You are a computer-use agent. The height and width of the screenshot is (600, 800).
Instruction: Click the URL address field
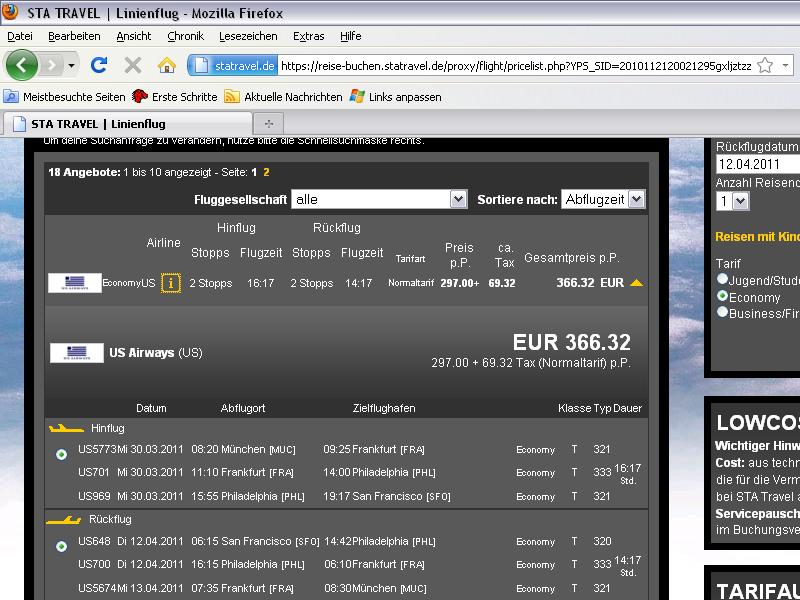click(x=516, y=65)
